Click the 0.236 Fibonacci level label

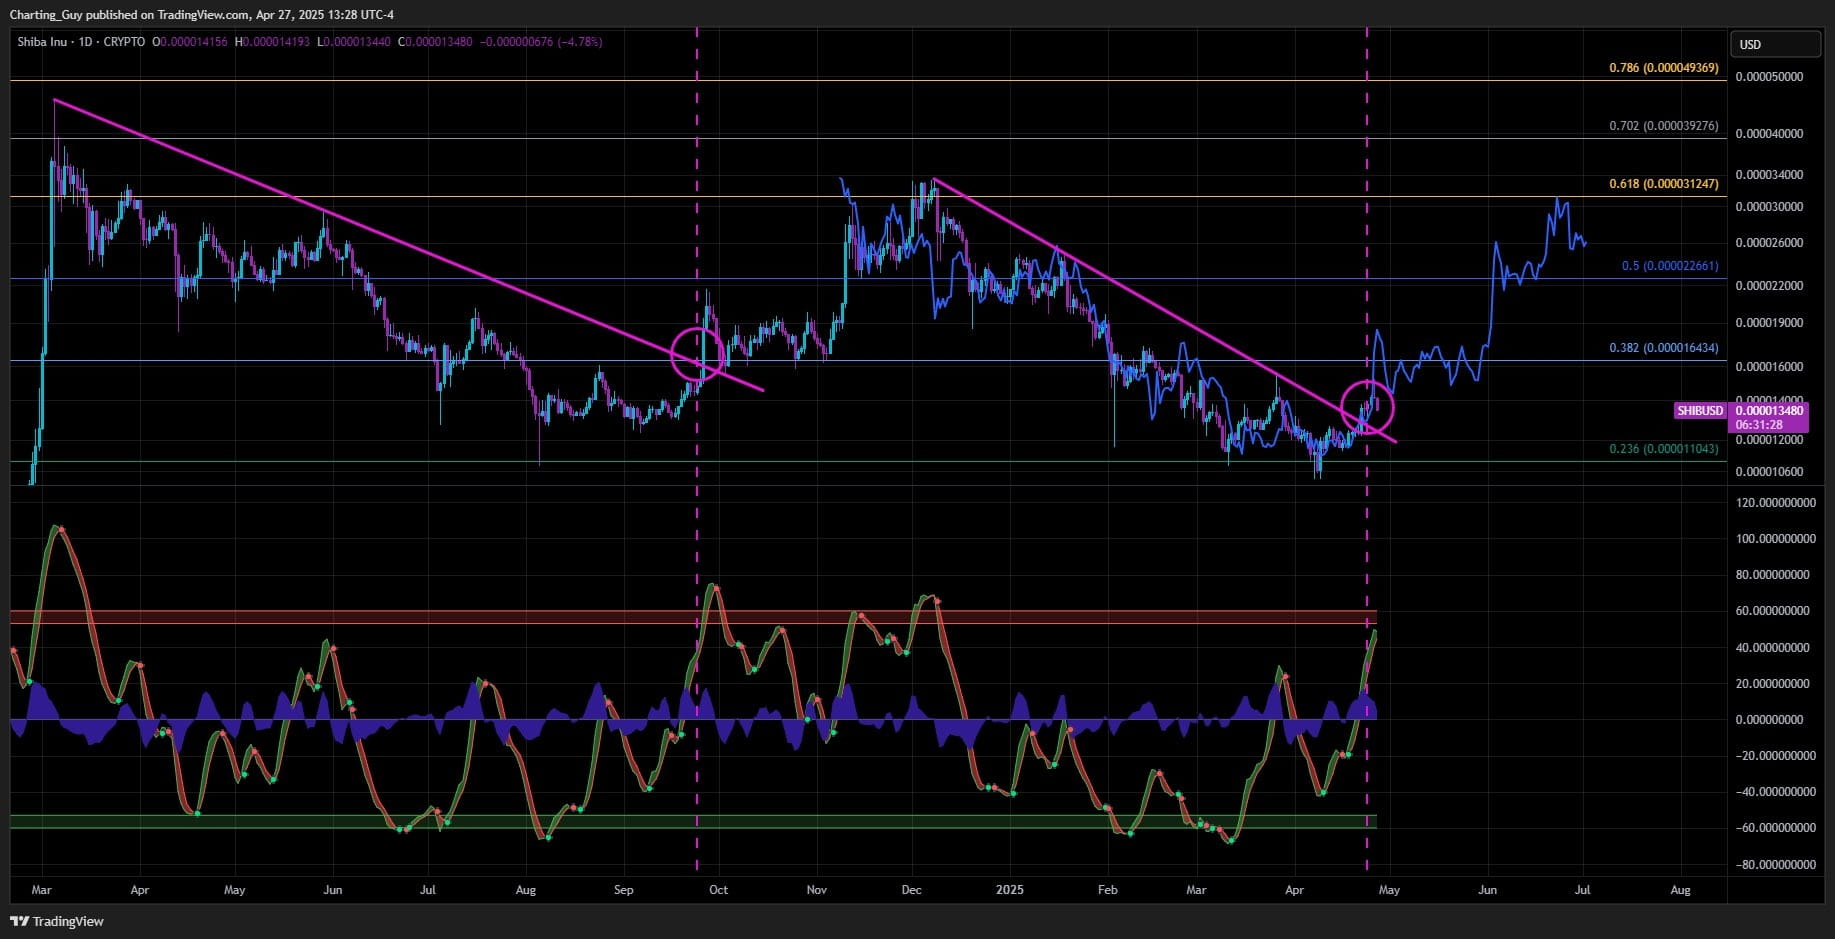(1663, 449)
